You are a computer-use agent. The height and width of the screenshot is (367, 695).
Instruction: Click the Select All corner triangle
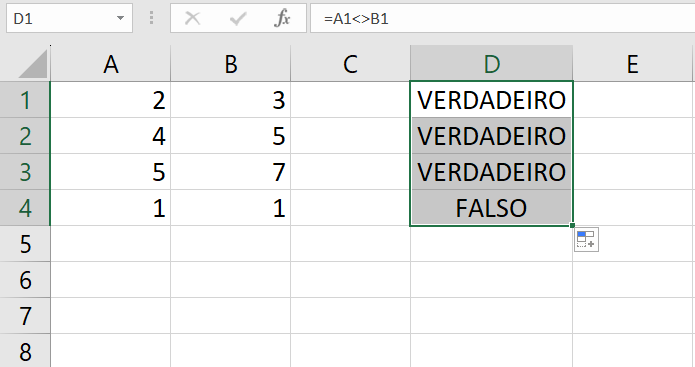(x=32, y=64)
